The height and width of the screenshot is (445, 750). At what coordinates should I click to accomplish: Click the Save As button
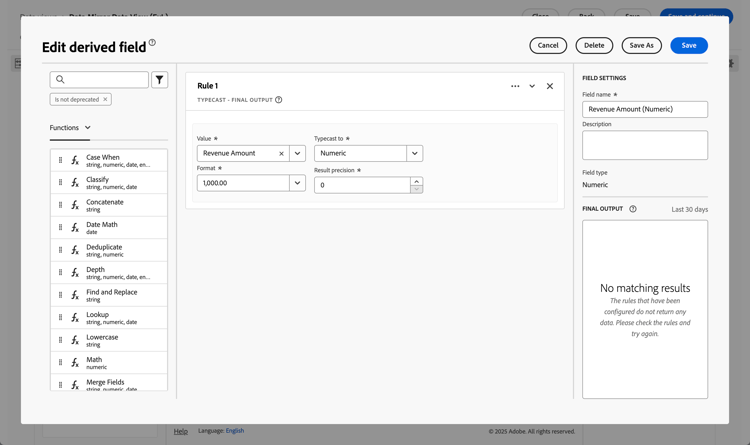pos(641,45)
